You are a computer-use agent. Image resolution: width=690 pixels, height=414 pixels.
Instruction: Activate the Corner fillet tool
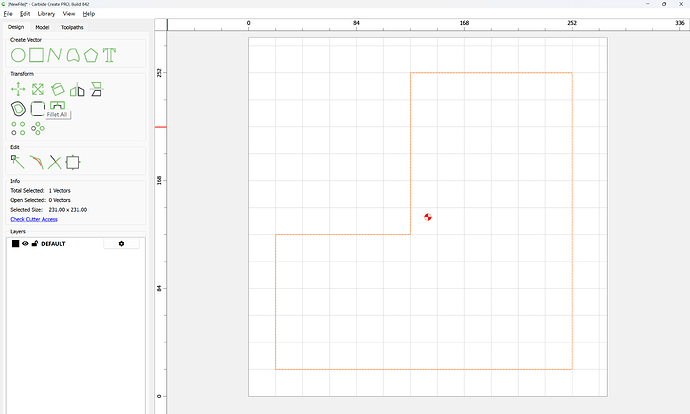(x=38, y=108)
